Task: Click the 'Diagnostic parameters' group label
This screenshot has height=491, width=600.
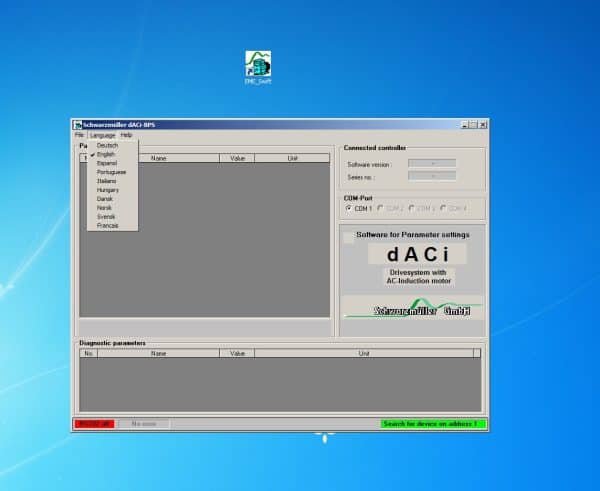Action: pyautogui.click(x=112, y=343)
